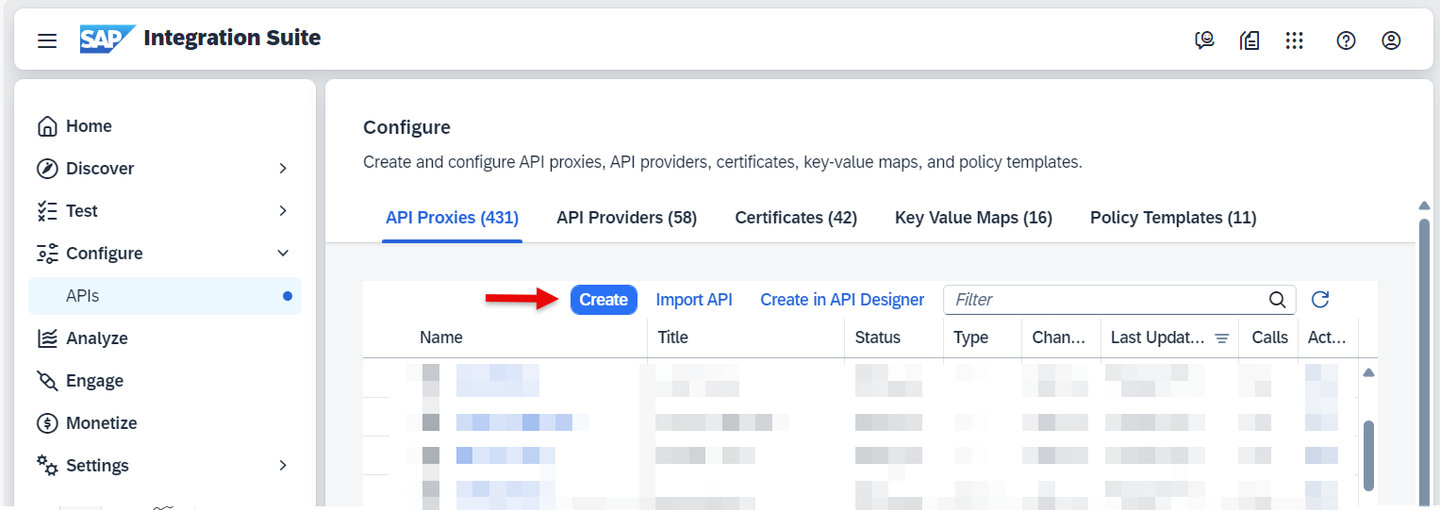
Task: Expand the Test section chevron
Action: point(283,211)
